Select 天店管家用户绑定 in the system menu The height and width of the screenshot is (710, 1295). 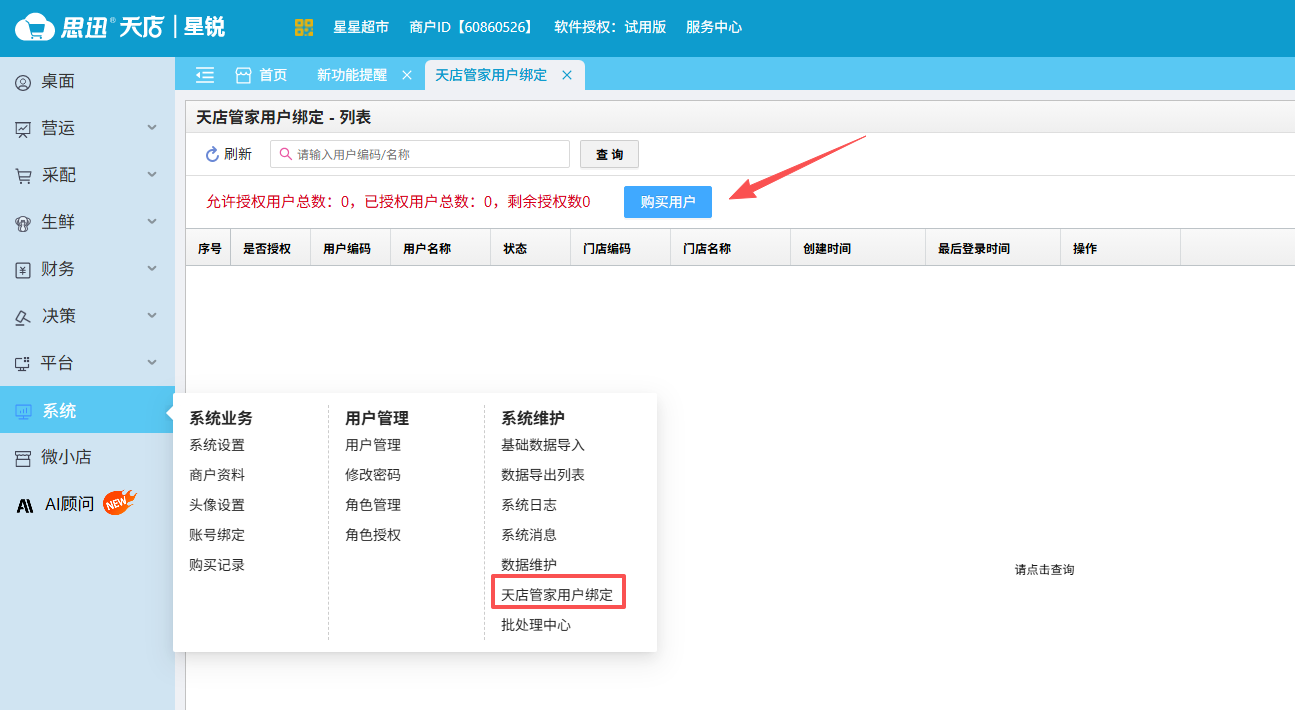pos(557,595)
